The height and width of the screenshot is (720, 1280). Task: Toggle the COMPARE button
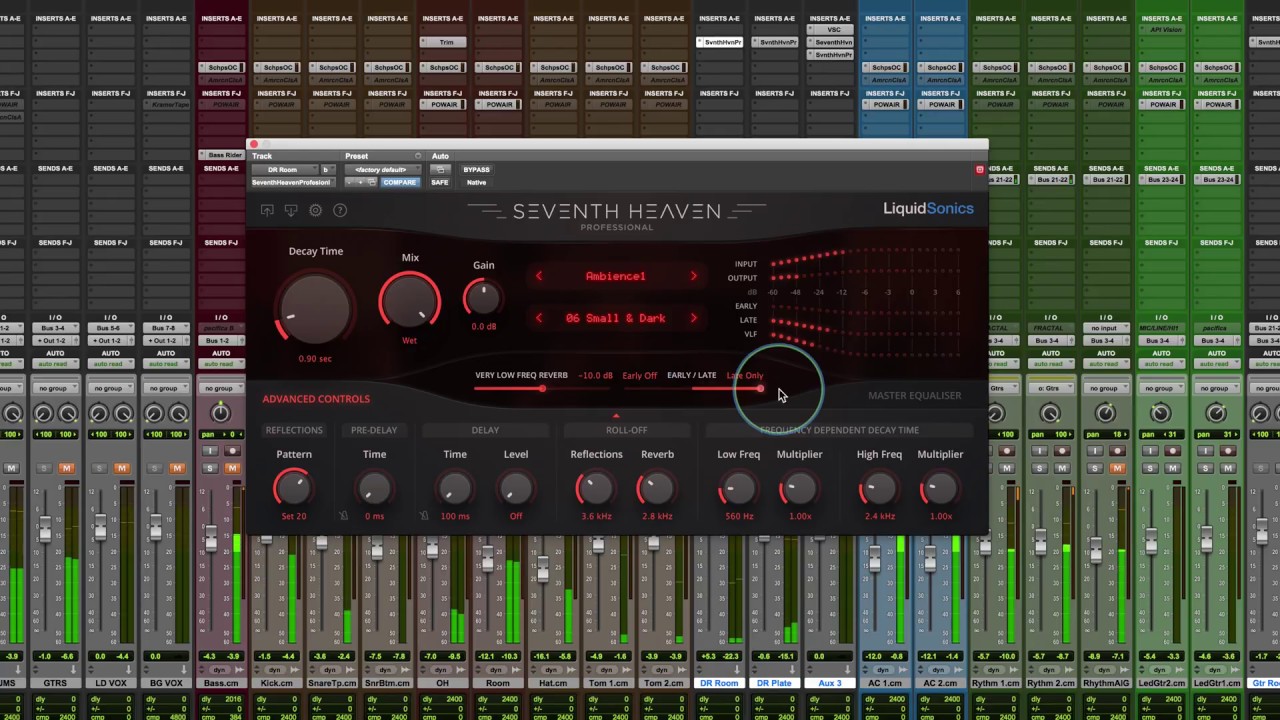coord(398,182)
